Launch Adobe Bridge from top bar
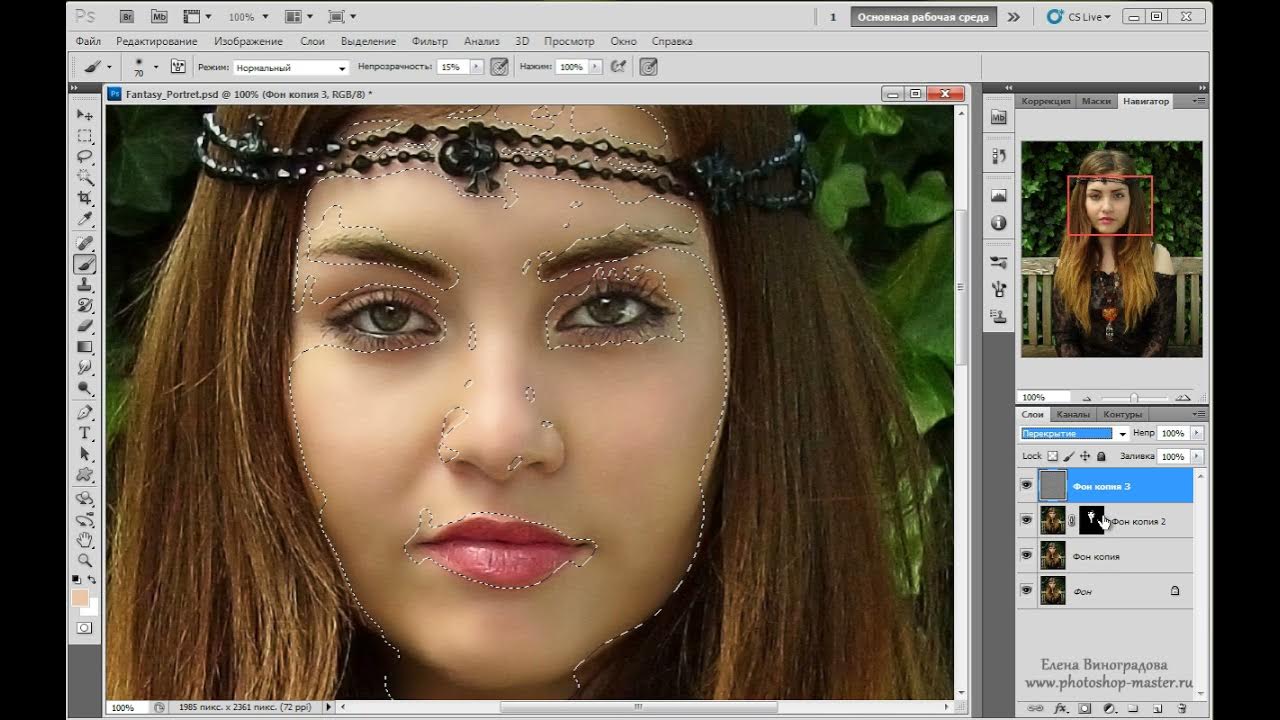1280x720 pixels. click(127, 17)
